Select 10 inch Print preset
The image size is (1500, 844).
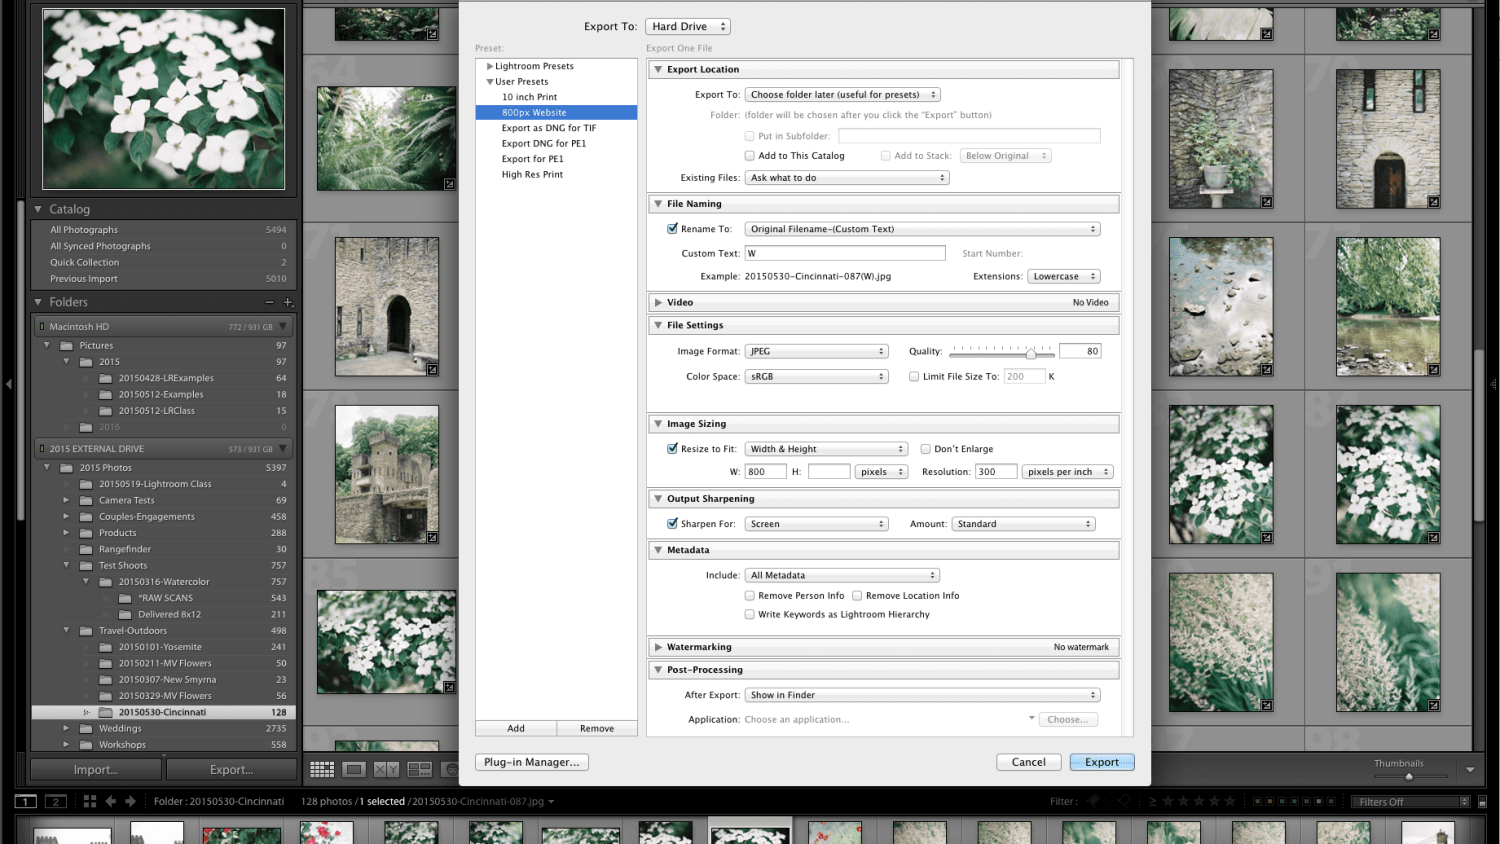coord(529,97)
